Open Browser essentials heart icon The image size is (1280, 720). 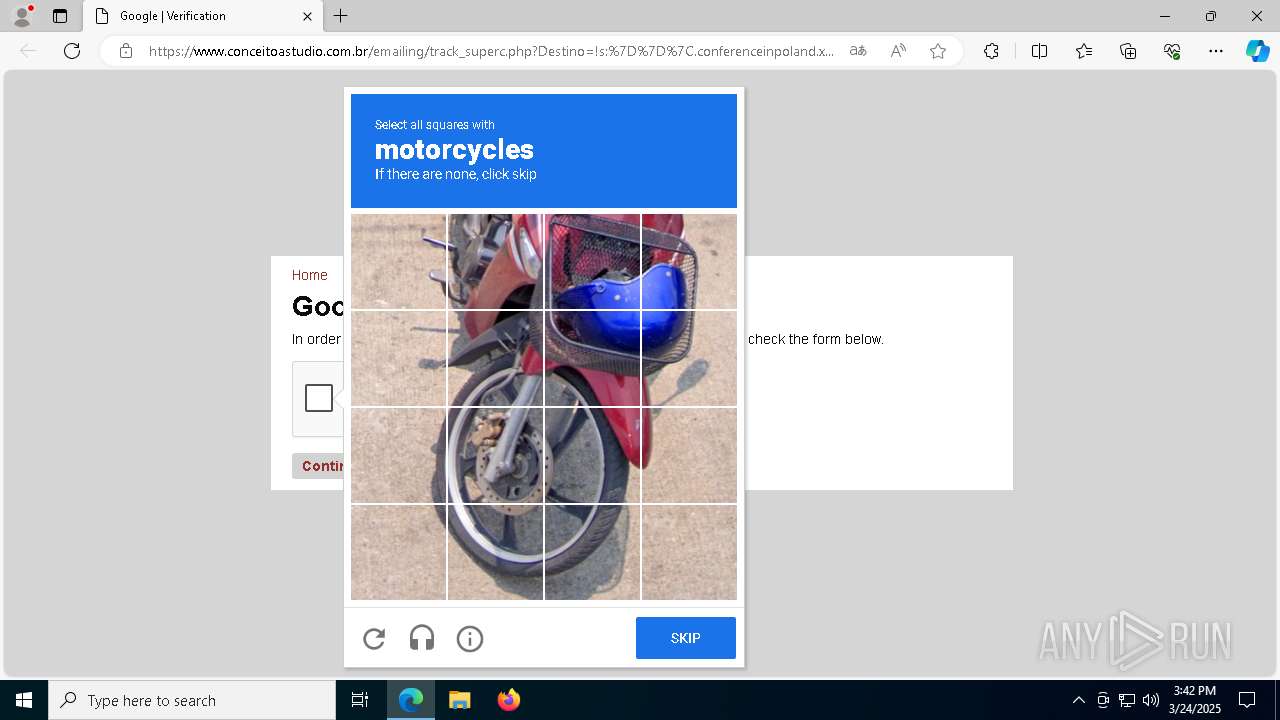click(1172, 51)
